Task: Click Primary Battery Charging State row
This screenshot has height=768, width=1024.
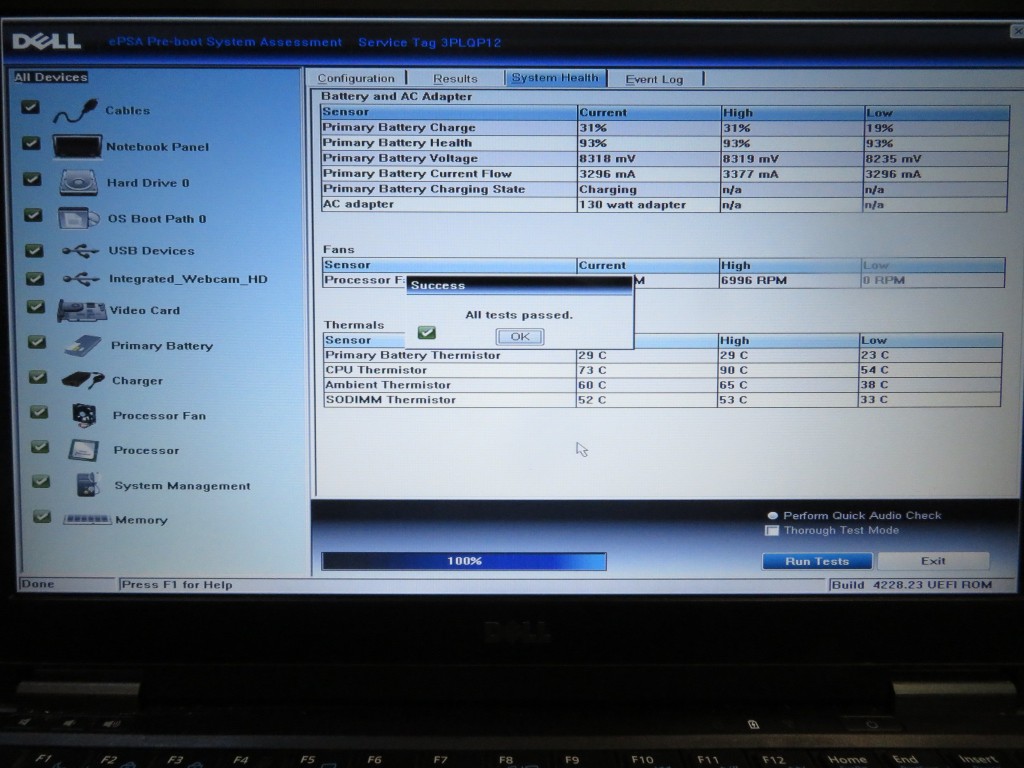Action: click(x=664, y=189)
